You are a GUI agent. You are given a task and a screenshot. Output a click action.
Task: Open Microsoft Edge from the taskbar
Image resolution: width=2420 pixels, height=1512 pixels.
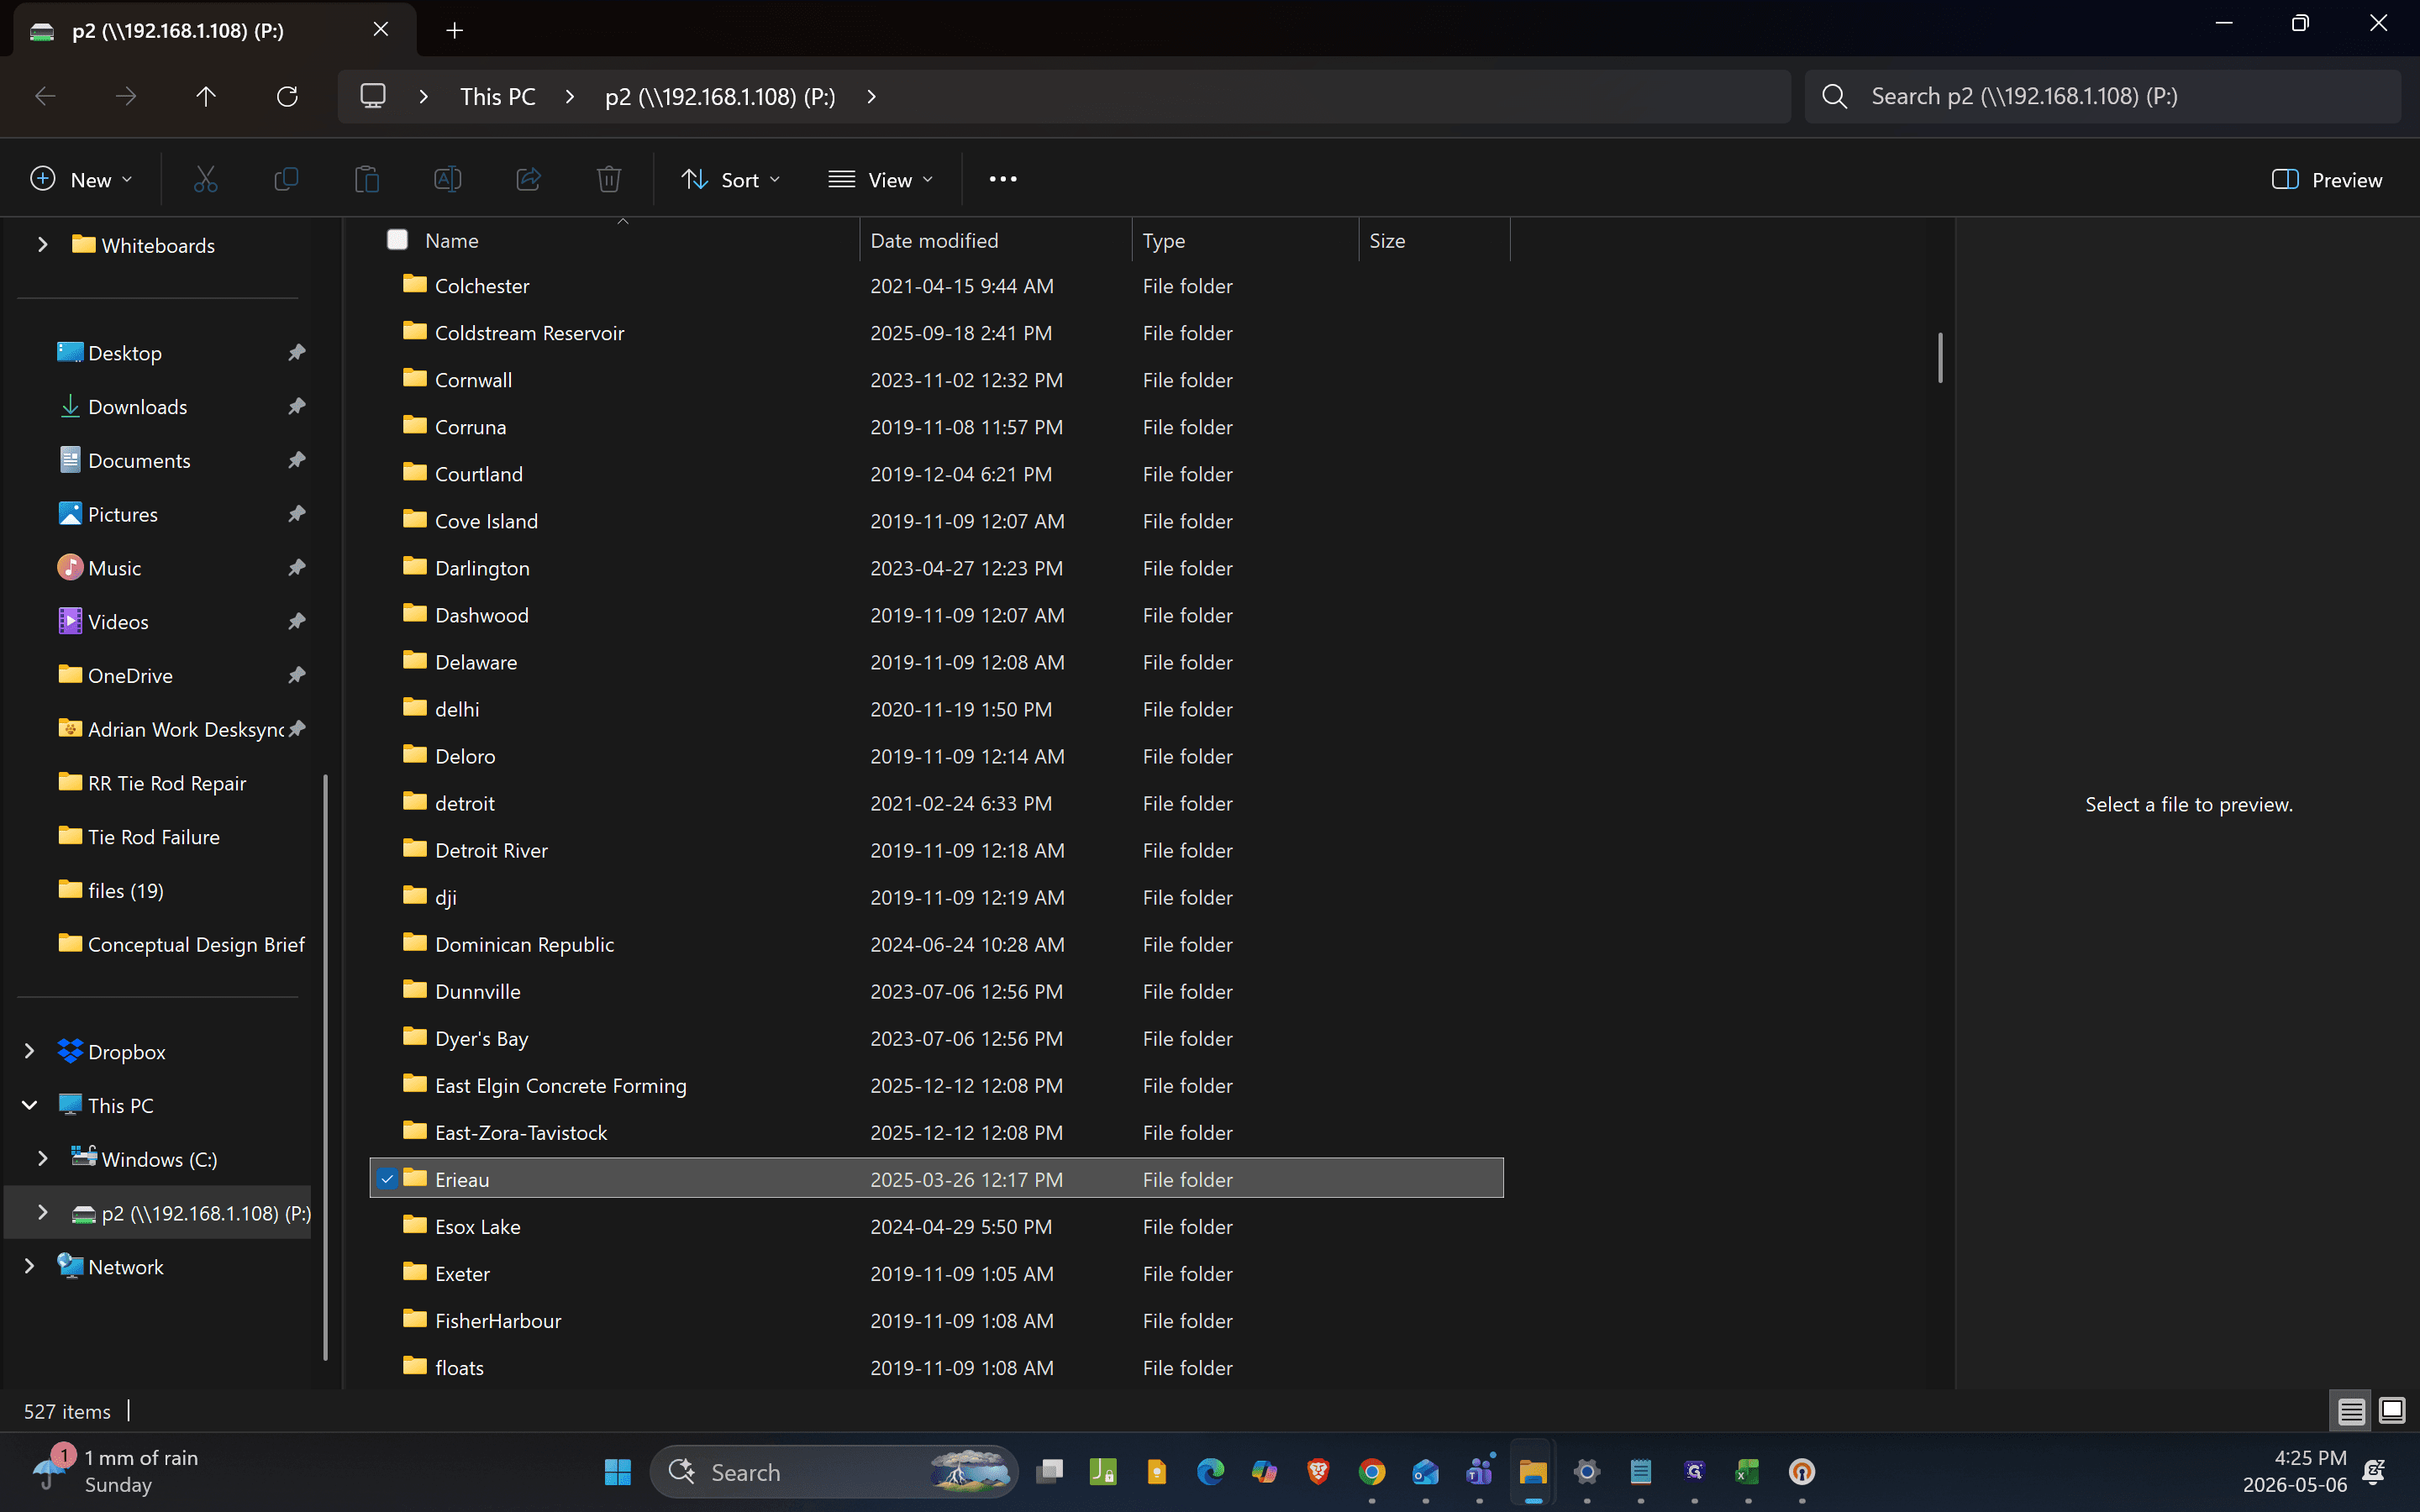pyautogui.click(x=1210, y=1472)
